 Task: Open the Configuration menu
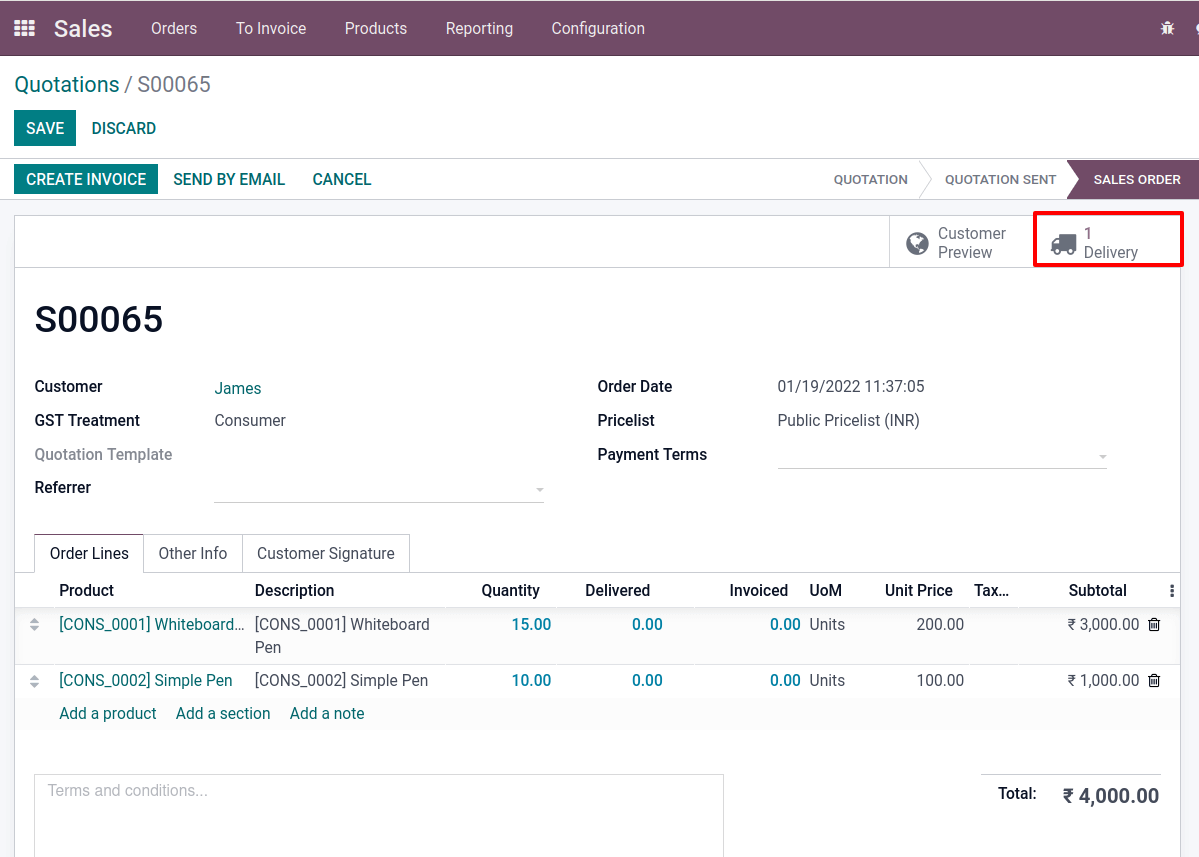pos(598,28)
